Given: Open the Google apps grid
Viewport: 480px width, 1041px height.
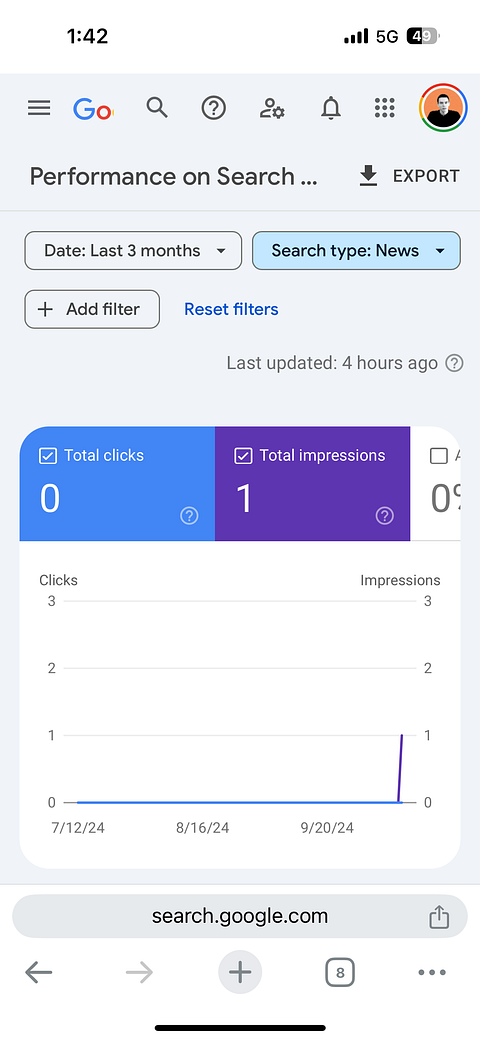Looking at the screenshot, I should 385,108.
